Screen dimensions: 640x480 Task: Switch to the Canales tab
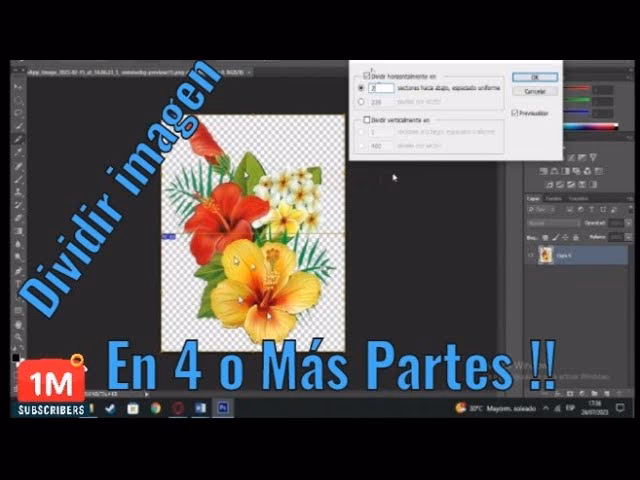point(554,198)
